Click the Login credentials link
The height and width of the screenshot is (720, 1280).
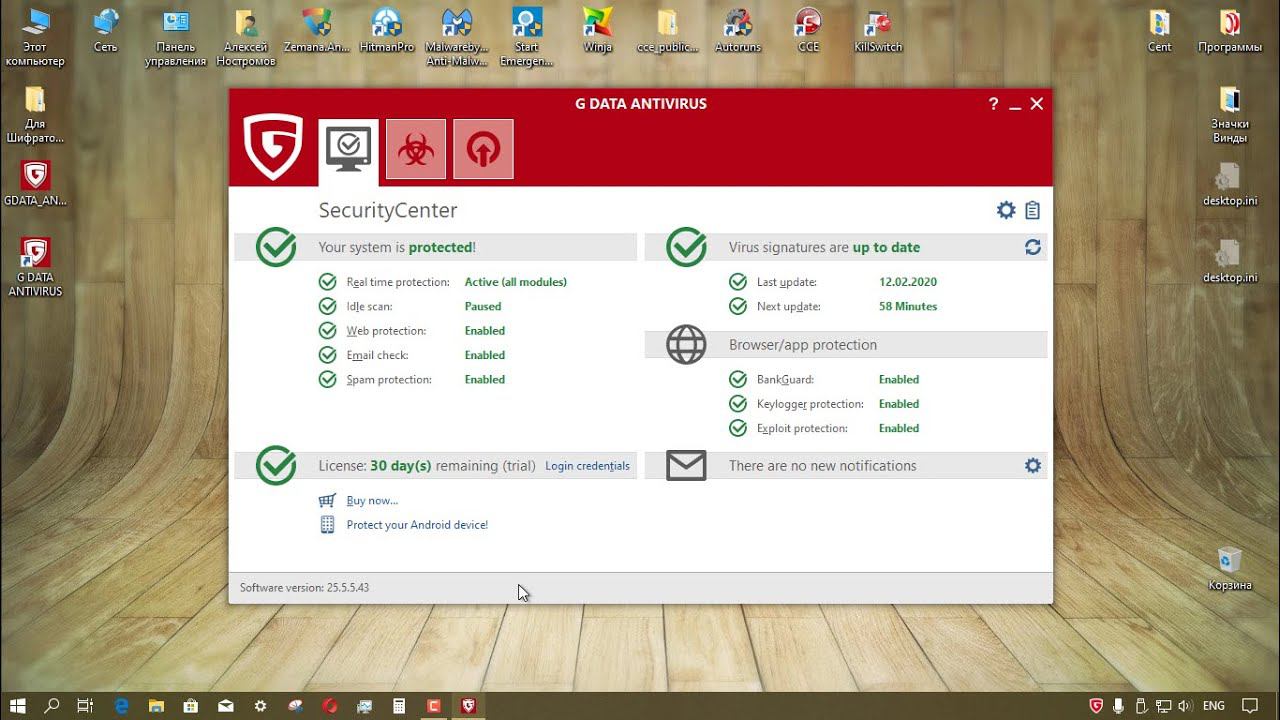click(587, 466)
